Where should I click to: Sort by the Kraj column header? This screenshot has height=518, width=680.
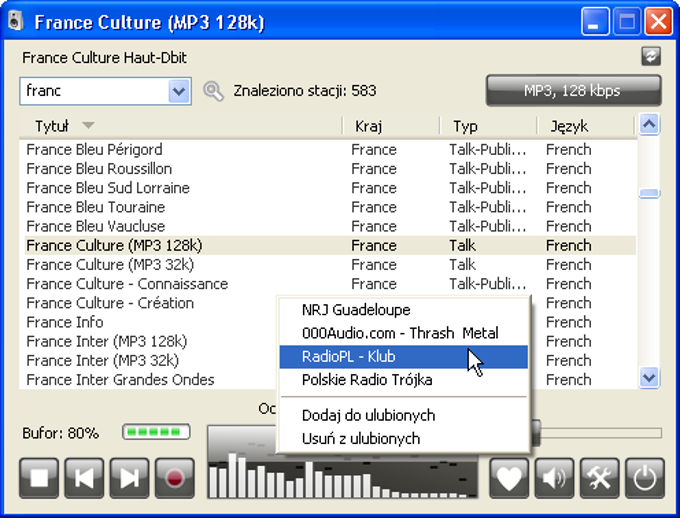[x=391, y=126]
